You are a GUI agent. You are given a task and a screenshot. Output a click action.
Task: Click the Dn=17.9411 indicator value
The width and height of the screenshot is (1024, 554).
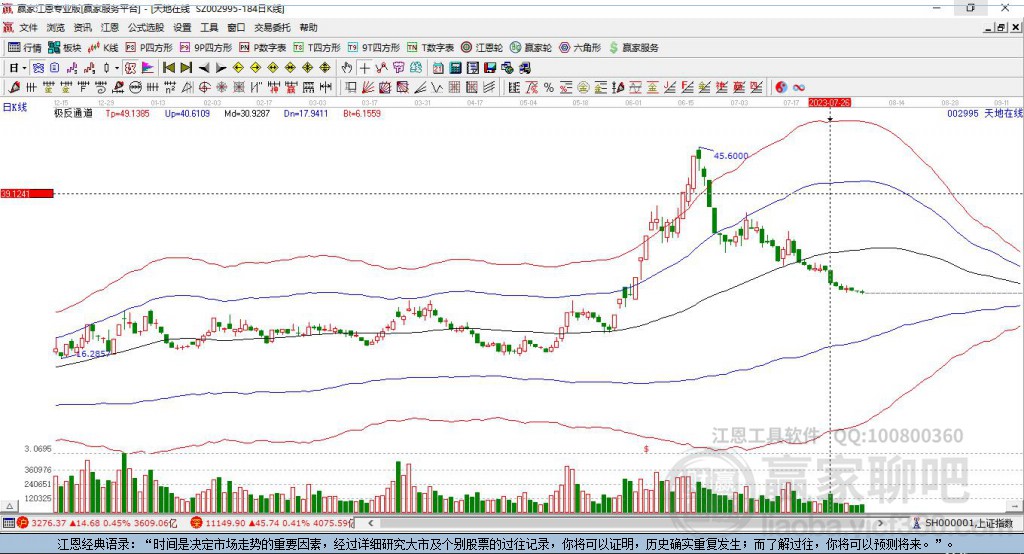coord(306,114)
